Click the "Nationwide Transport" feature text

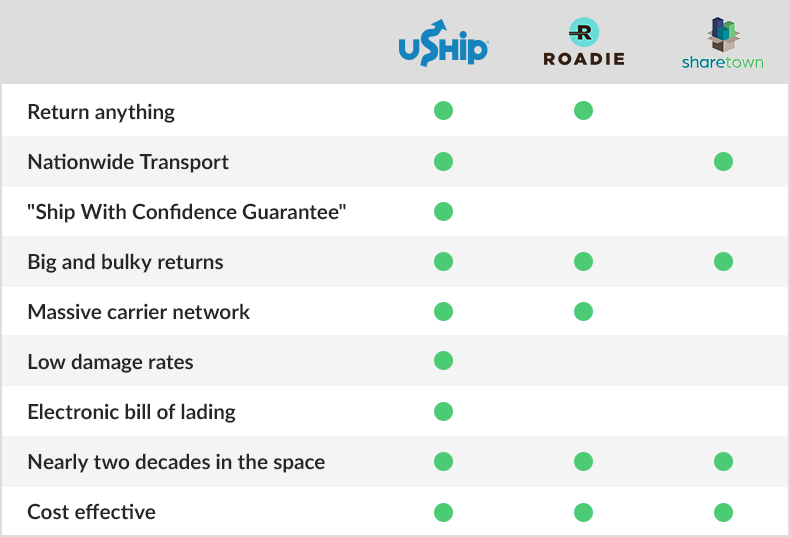tap(128, 162)
